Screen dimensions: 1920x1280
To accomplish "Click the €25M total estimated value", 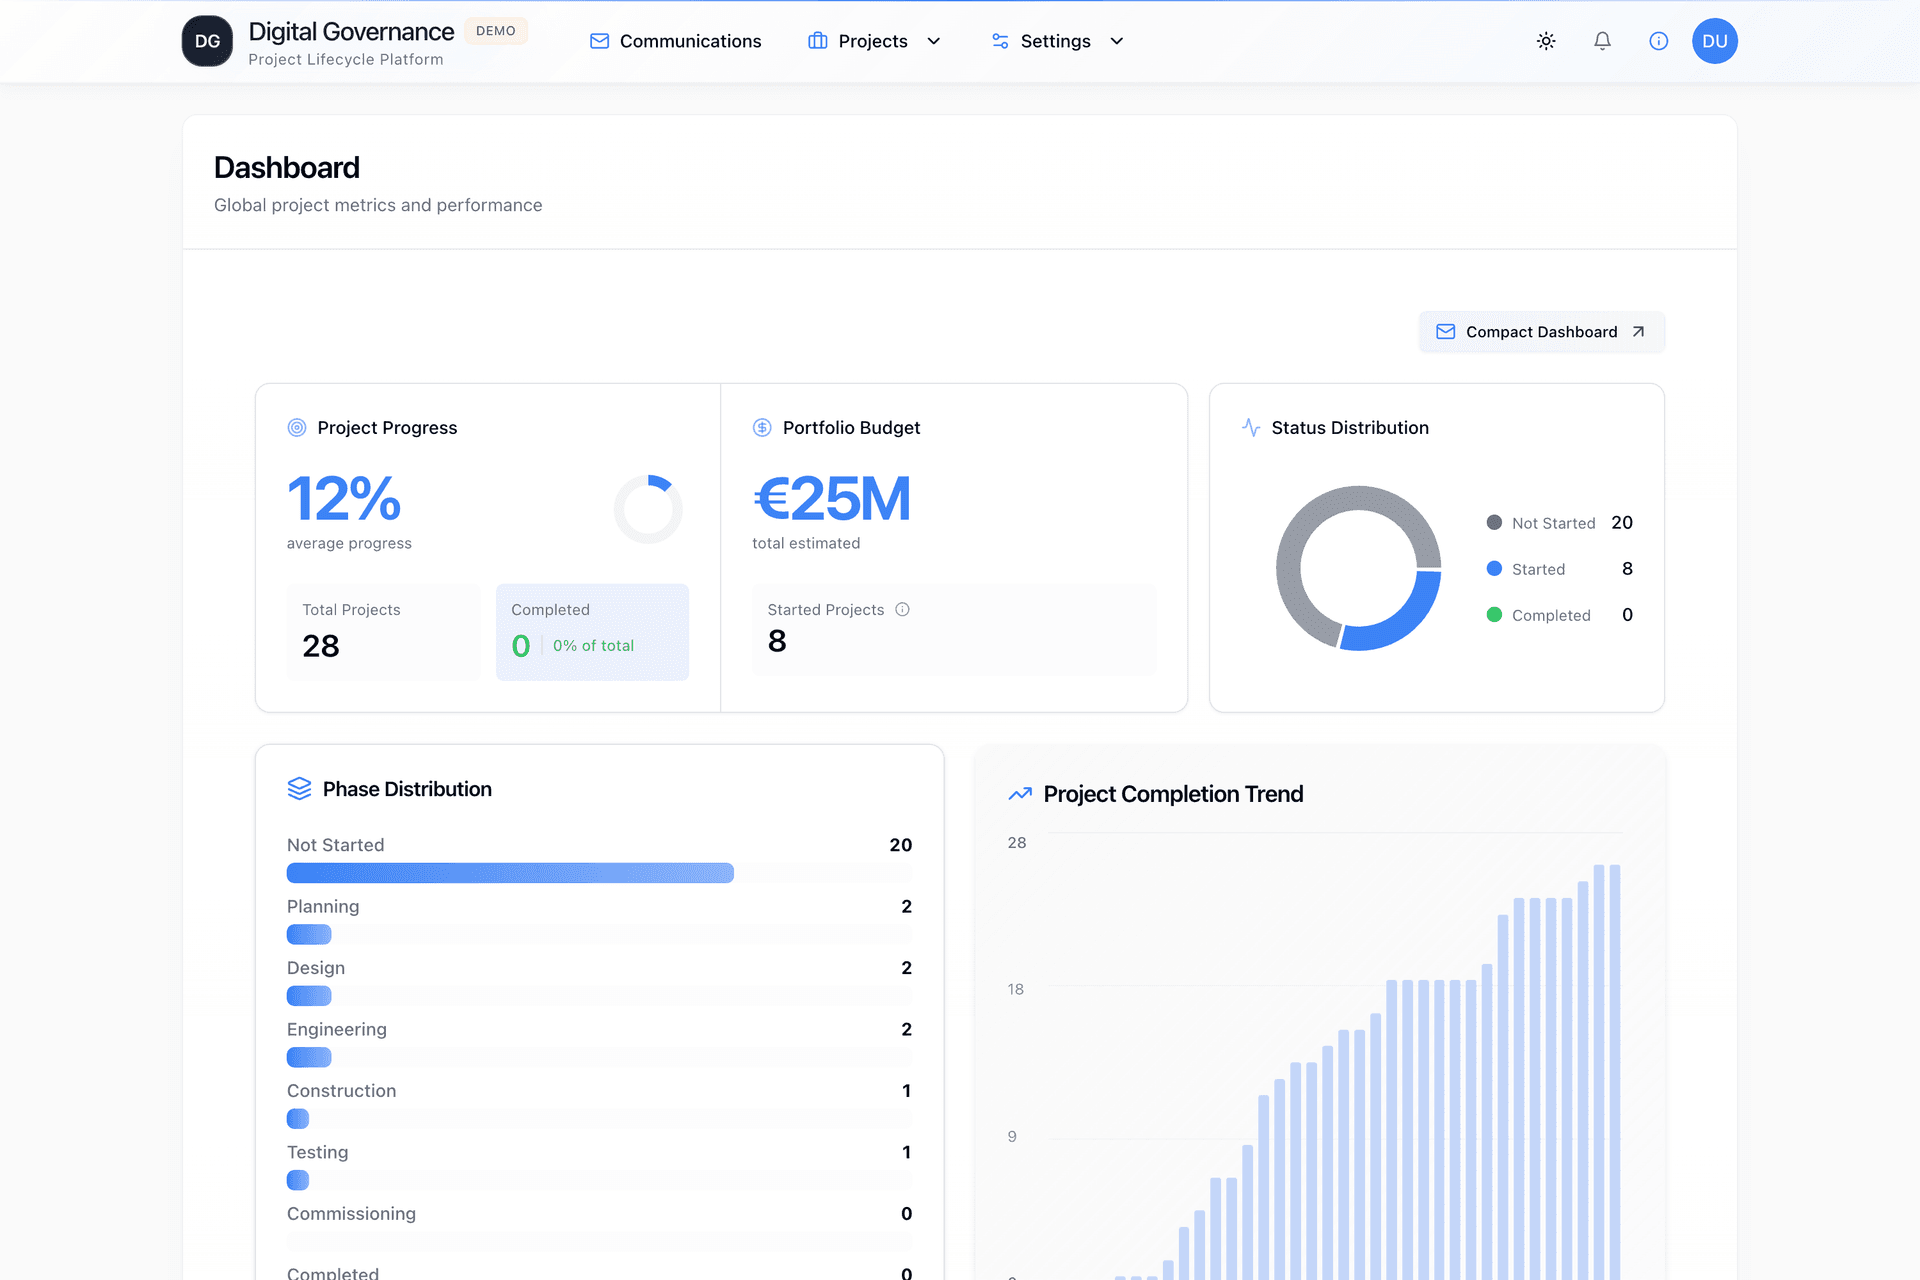I will (x=832, y=498).
